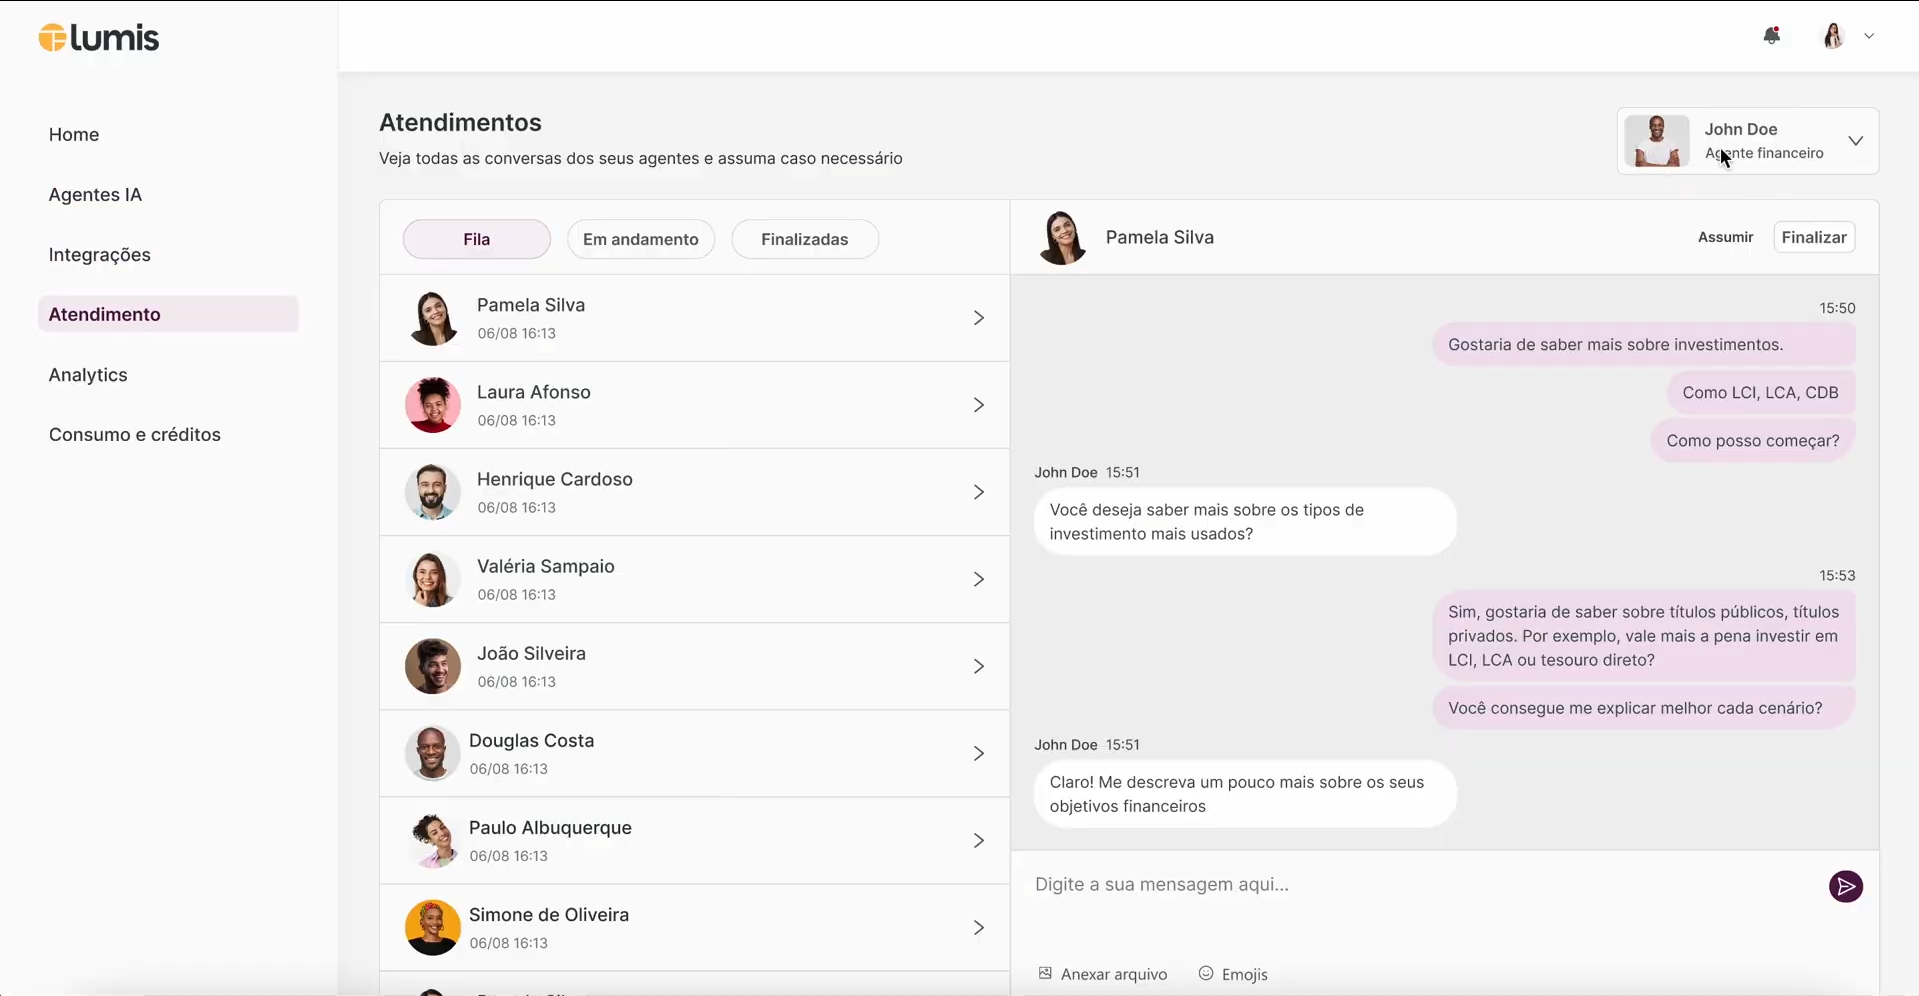
Task: Click John Doe reply about tipos de investimento
Action: coord(1245,521)
